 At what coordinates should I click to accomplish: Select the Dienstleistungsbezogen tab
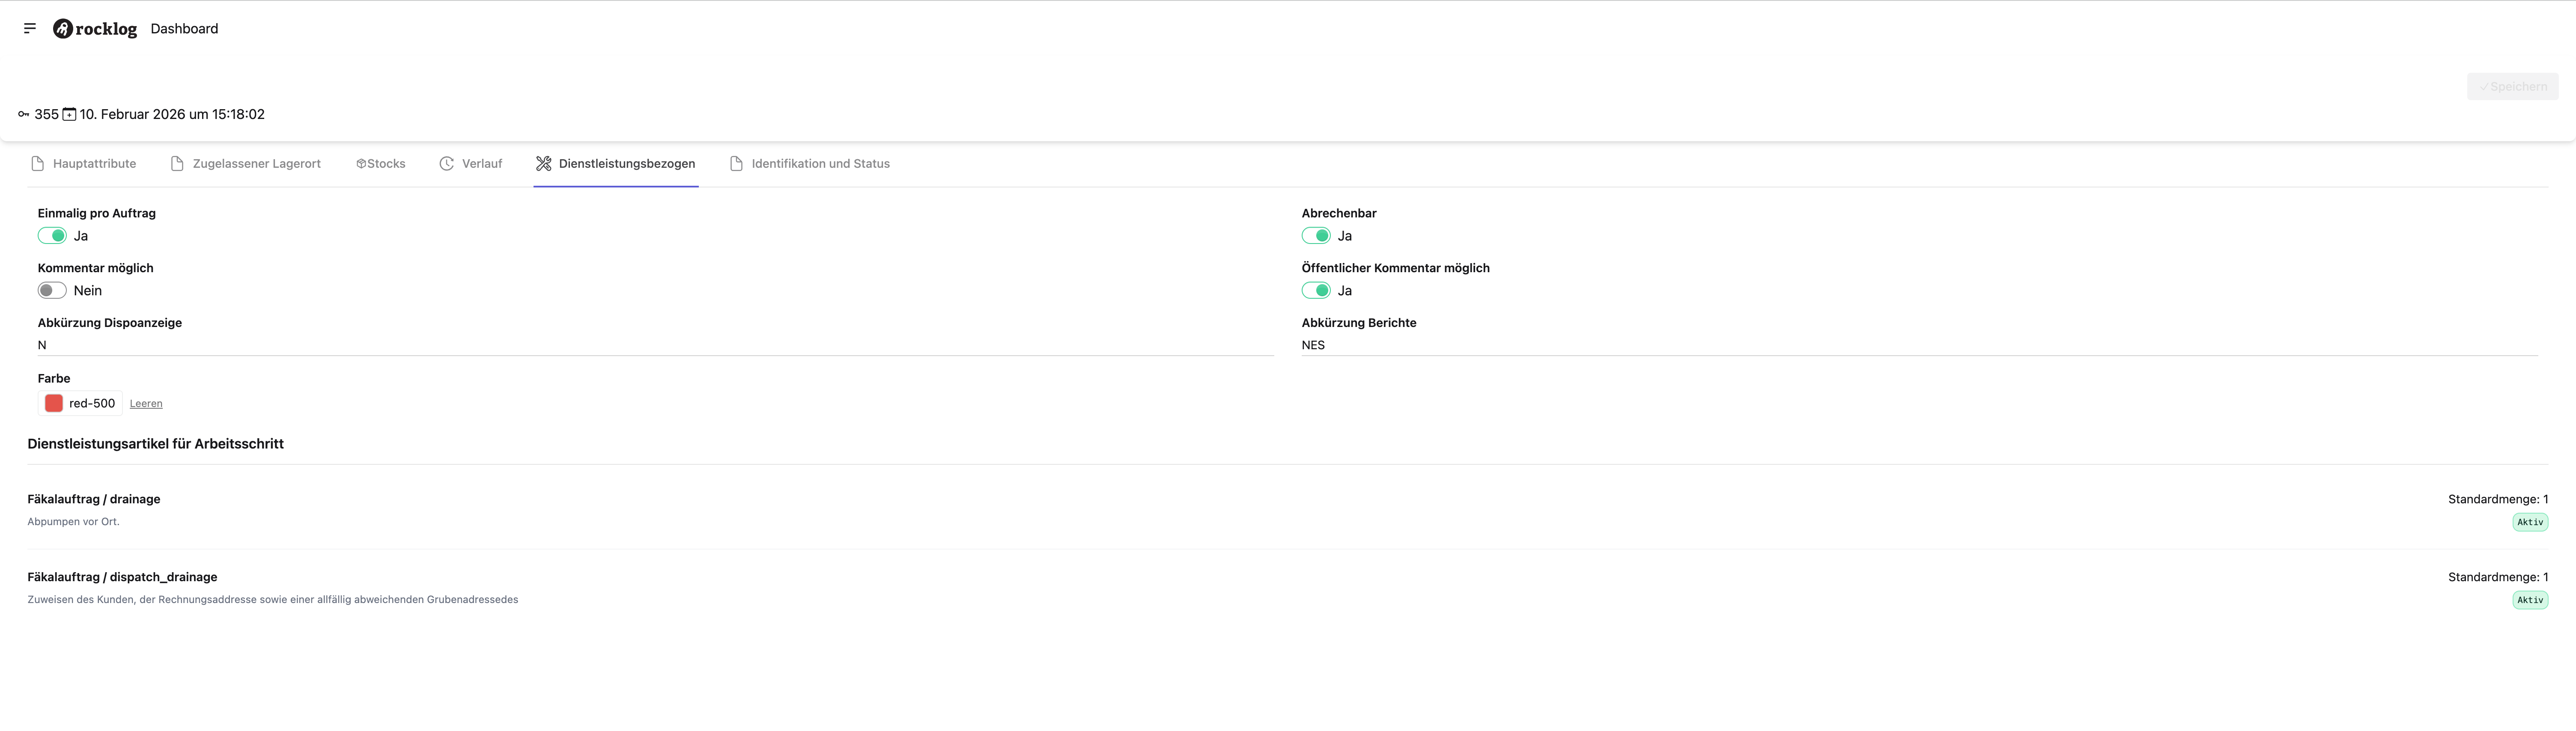616,164
